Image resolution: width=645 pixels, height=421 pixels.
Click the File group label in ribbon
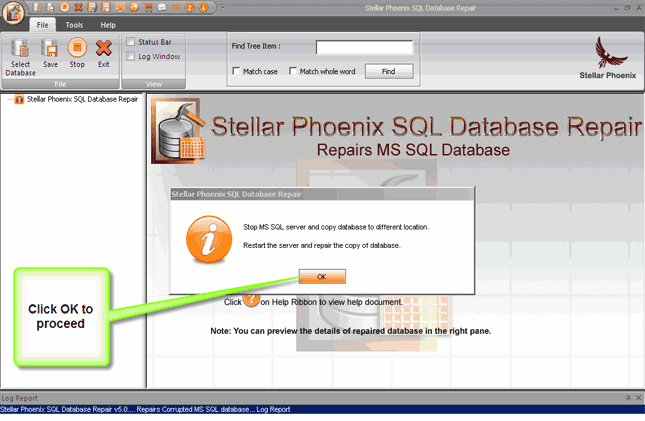click(60, 84)
